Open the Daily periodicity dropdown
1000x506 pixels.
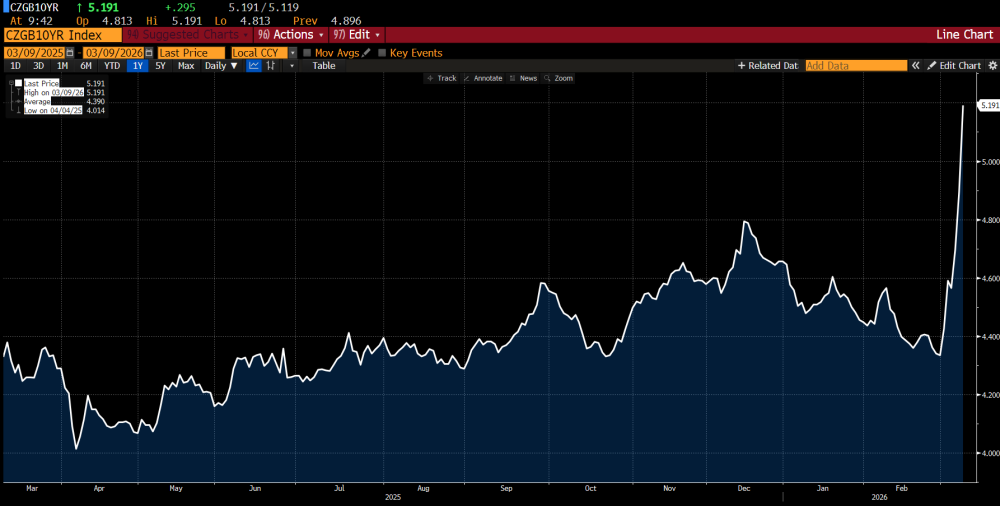click(x=221, y=66)
